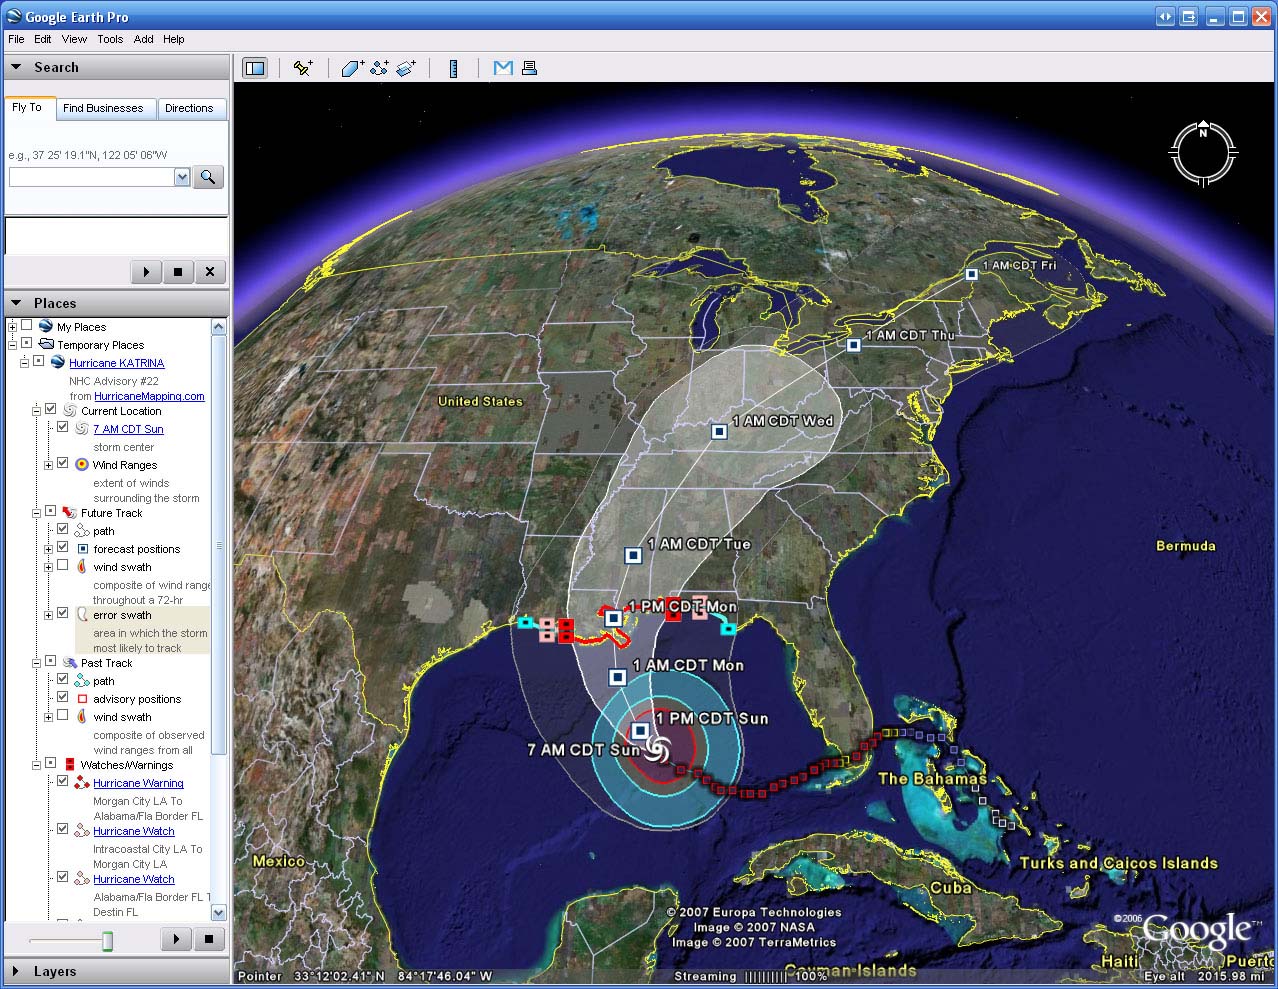The image size is (1278, 989).
Task: Follow the HurricaneMapping.com link
Action: [149, 396]
